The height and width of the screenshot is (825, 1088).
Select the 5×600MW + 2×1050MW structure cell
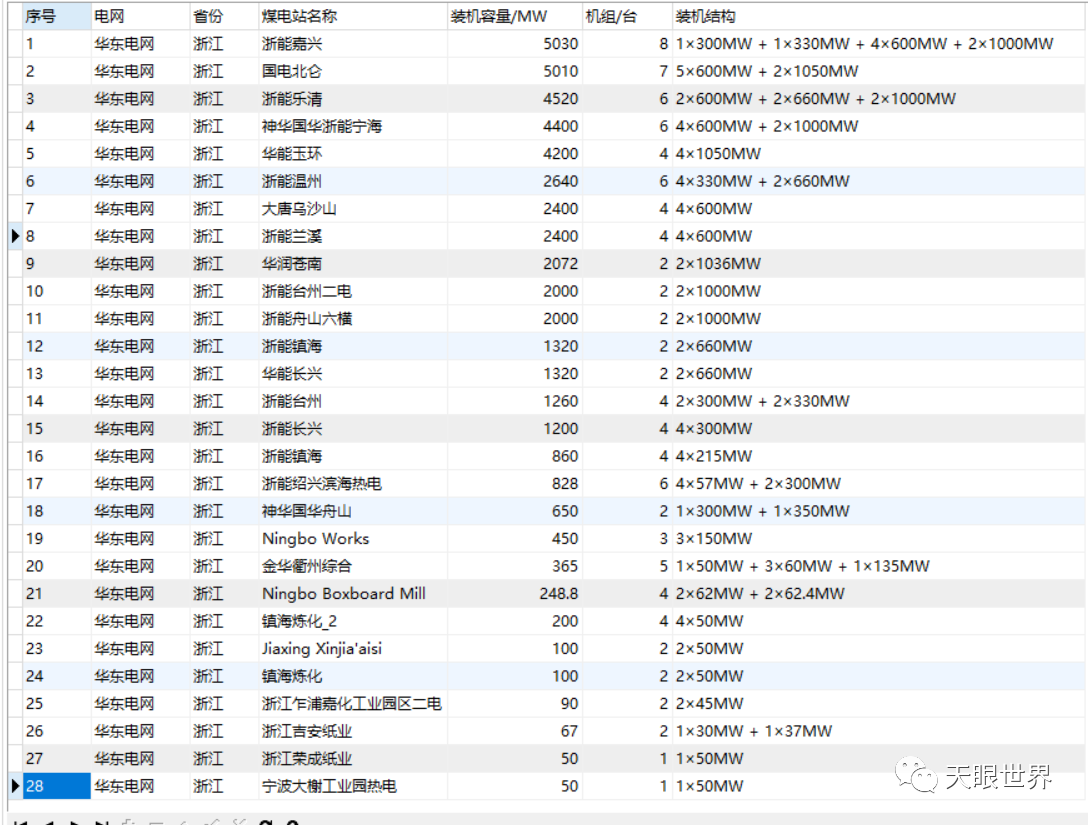click(878, 71)
